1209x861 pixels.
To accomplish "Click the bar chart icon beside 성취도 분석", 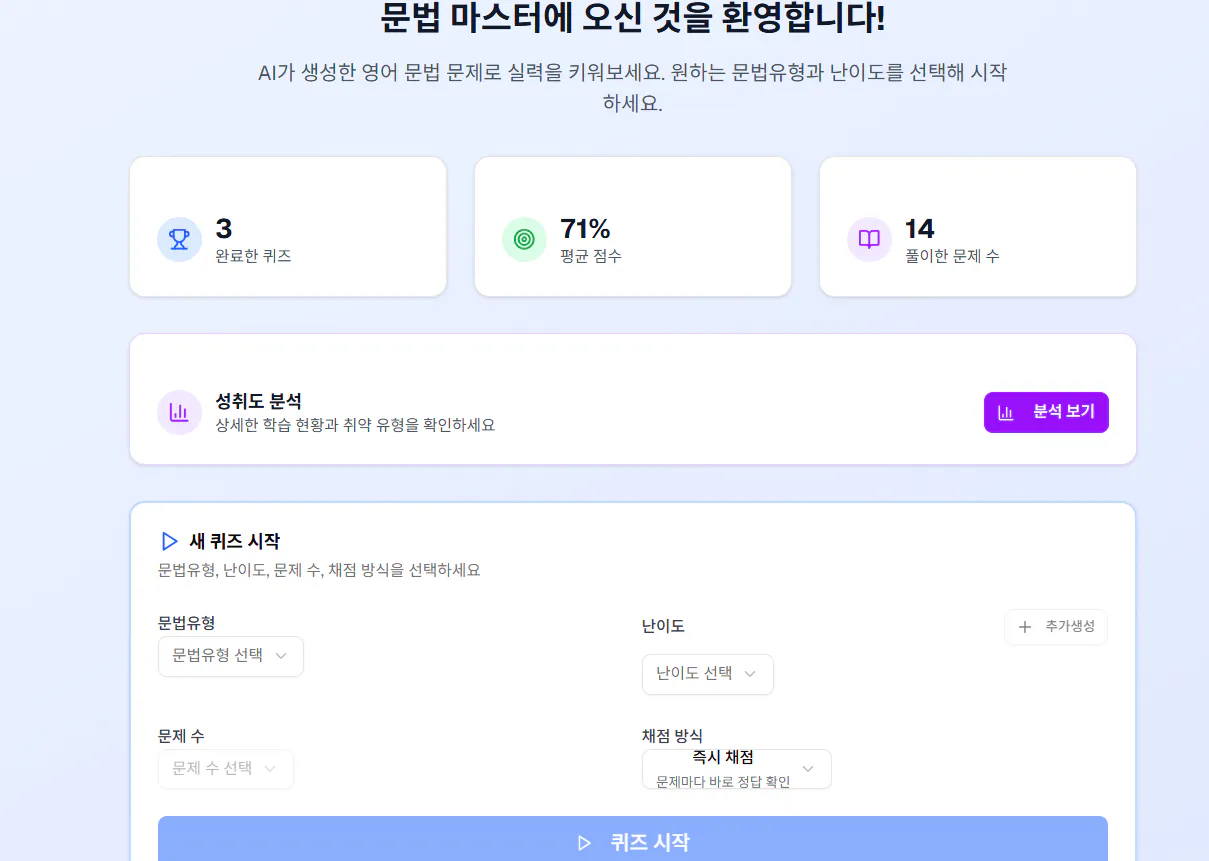I will pos(179,412).
